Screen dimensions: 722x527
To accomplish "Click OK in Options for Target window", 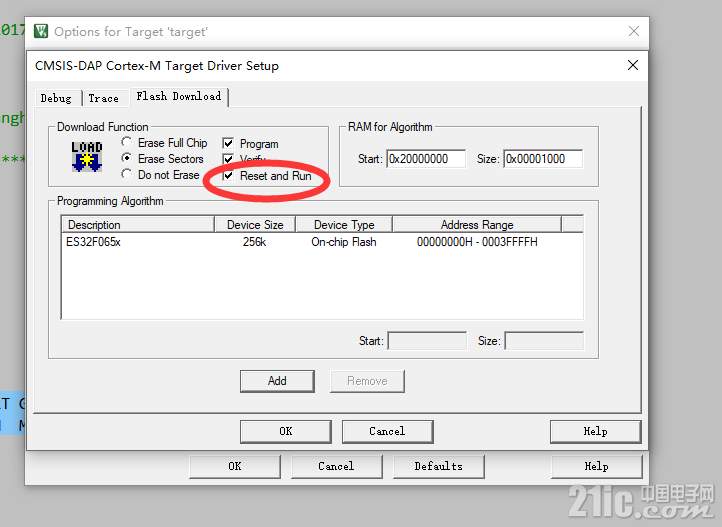I will (235, 466).
